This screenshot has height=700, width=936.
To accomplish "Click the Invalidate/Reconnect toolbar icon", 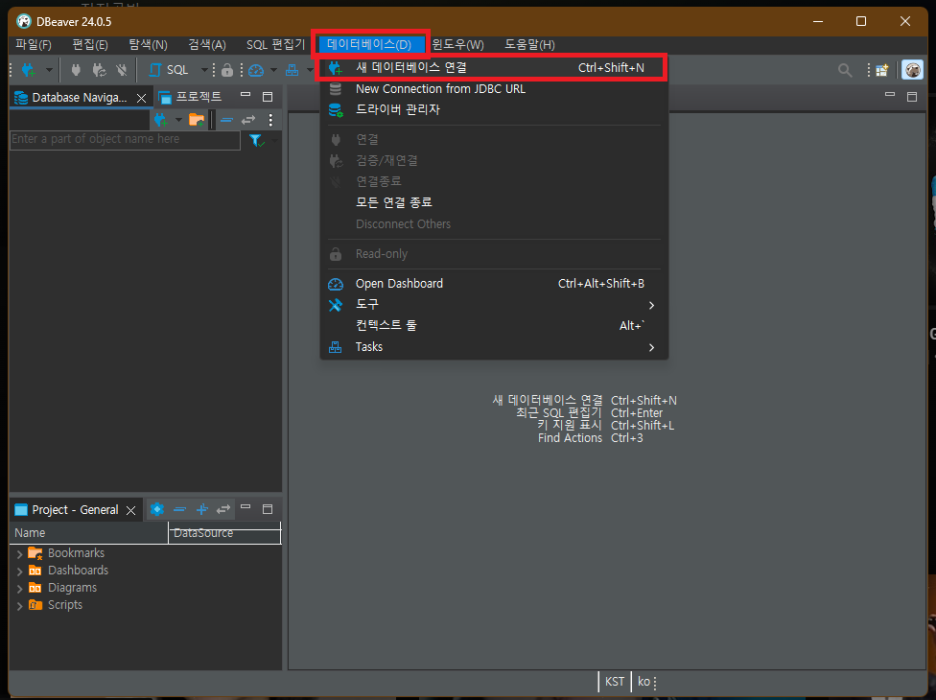I will point(99,70).
